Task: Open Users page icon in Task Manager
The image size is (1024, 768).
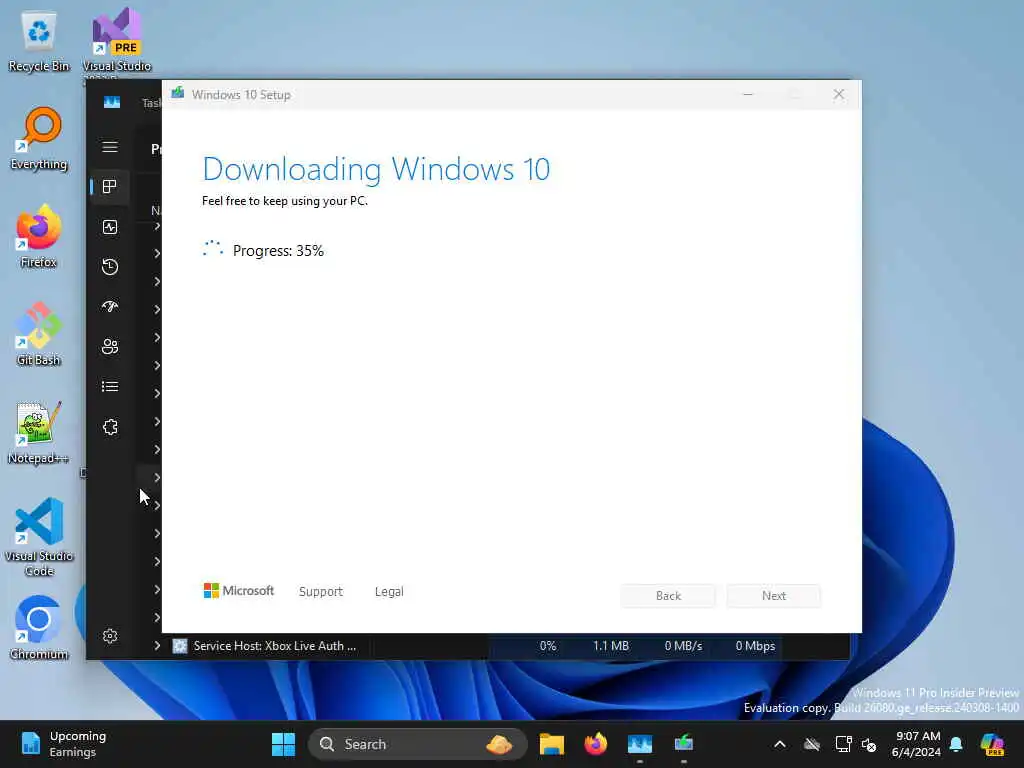Action: [110, 346]
